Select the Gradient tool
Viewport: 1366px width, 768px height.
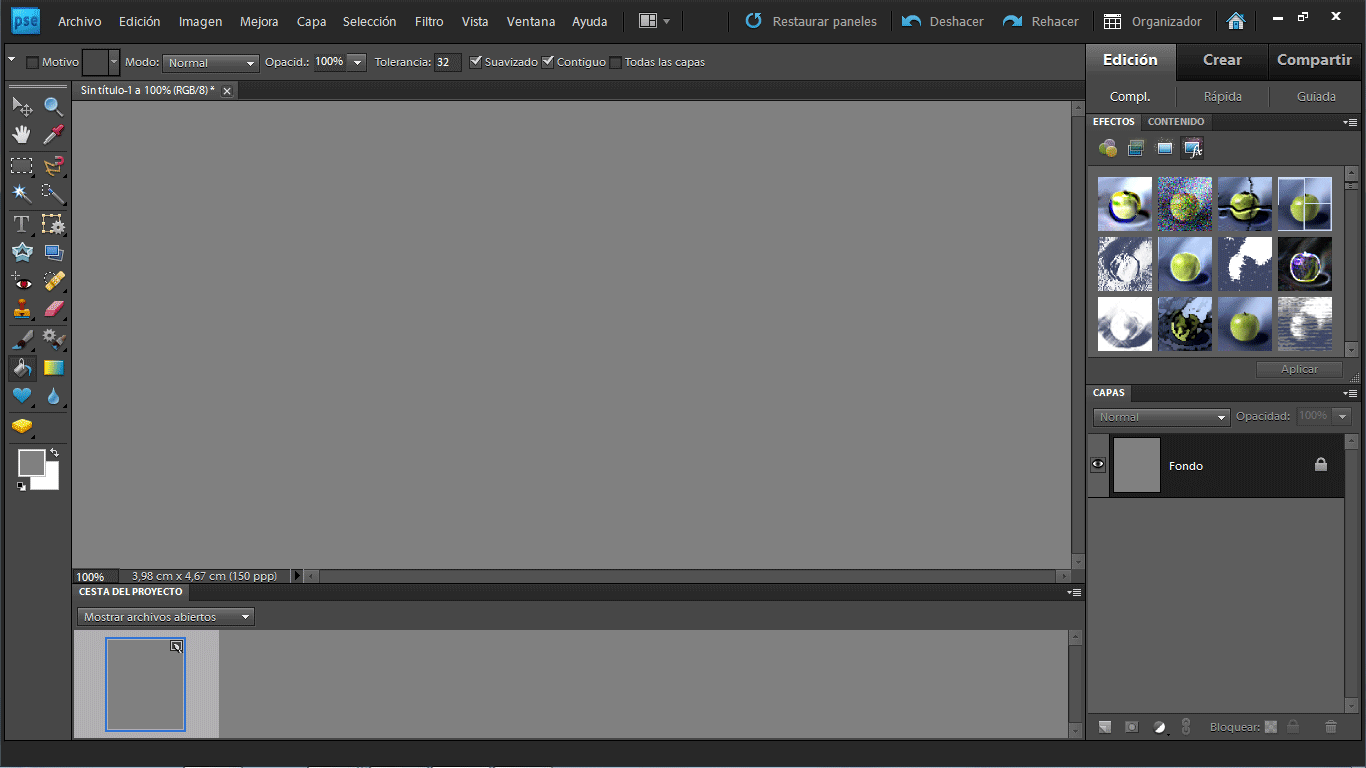(x=54, y=368)
